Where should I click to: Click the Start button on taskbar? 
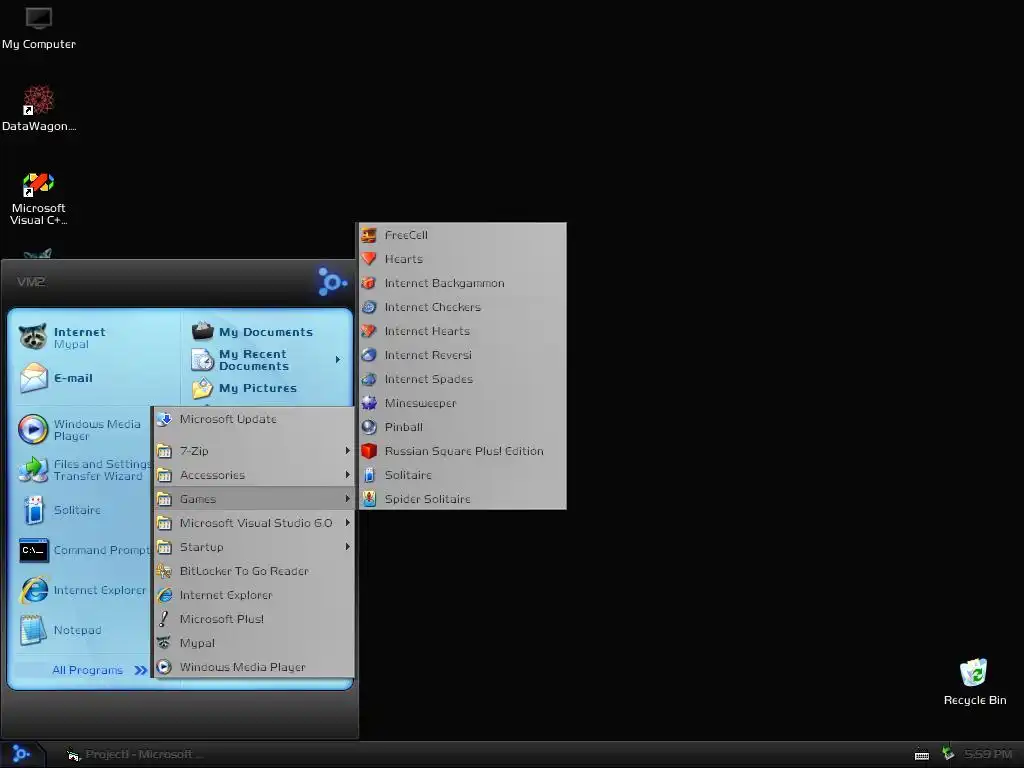tap(21, 754)
